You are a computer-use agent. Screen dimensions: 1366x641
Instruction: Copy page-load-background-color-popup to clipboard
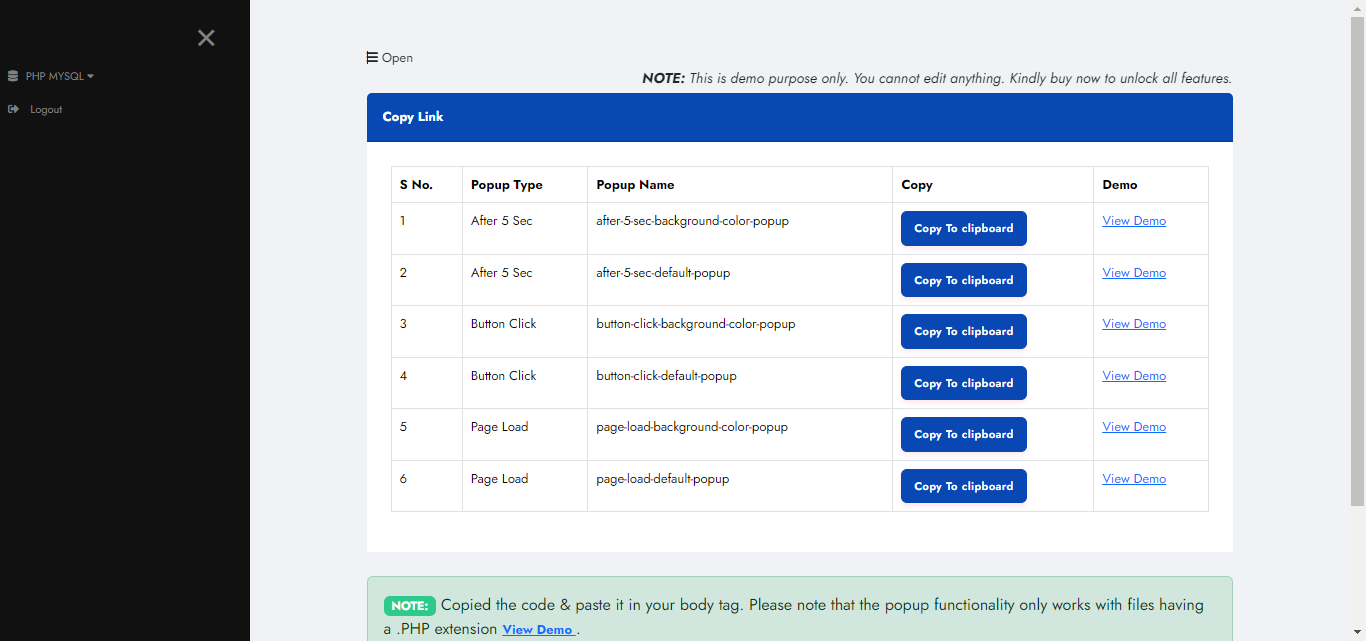[963, 434]
